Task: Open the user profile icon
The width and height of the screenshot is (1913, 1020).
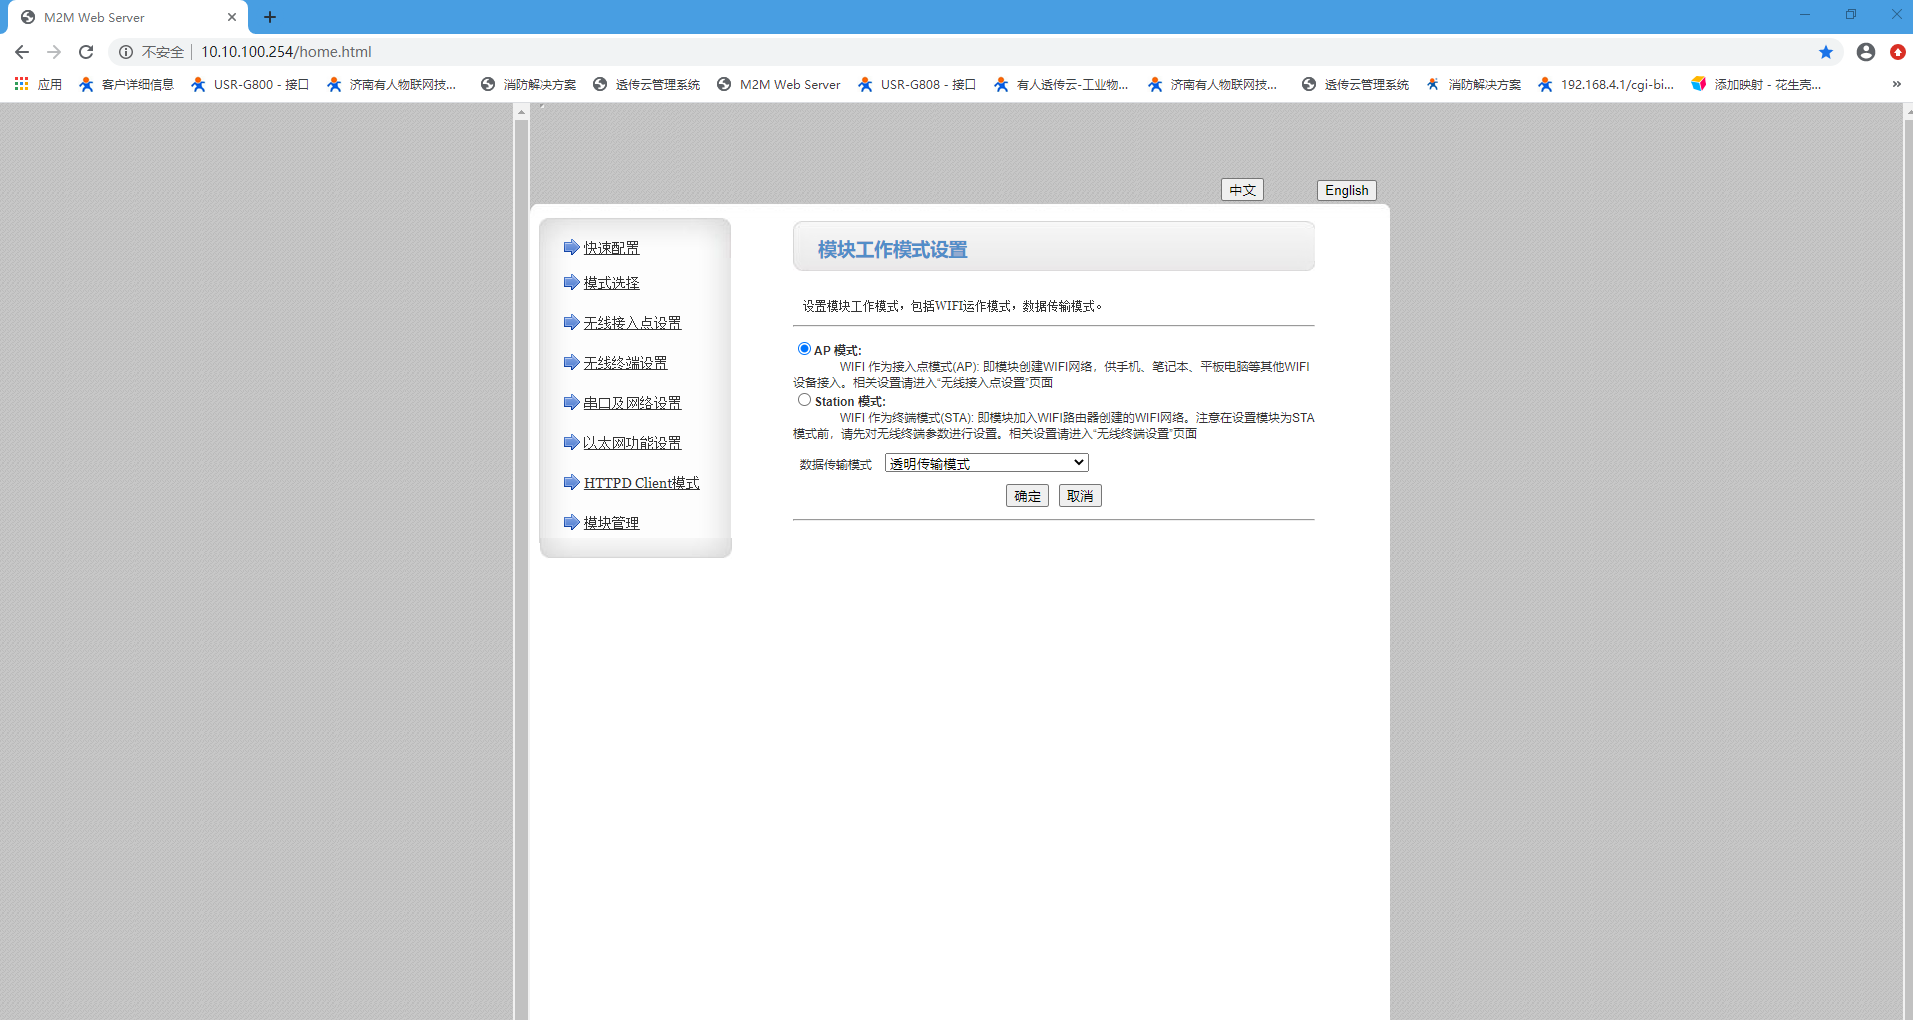Action: pos(1865,52)
